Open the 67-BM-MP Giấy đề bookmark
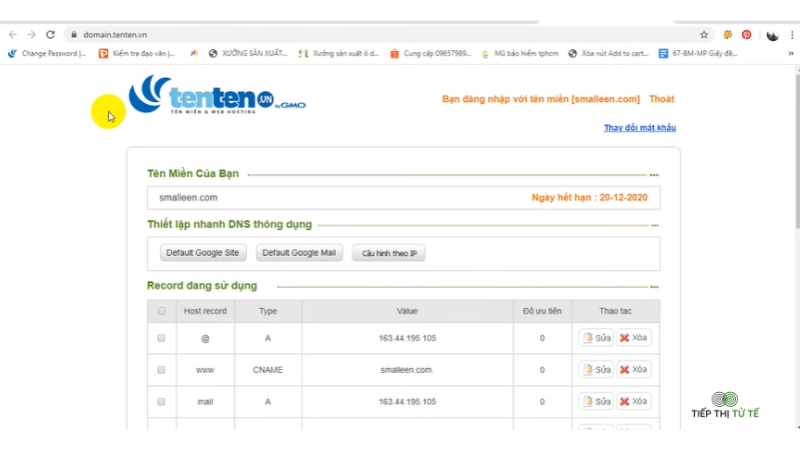This screenshot has height=450, width=800. click(698, 54)
